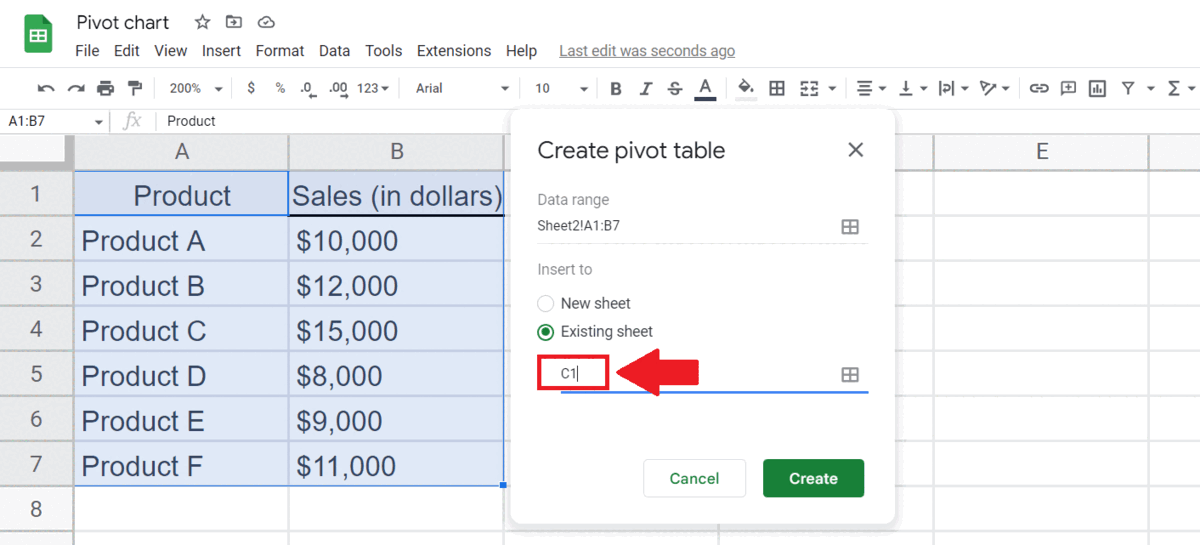Format as percent
The width and height of the screenshot is (1200, 545).
click(280, 88)
